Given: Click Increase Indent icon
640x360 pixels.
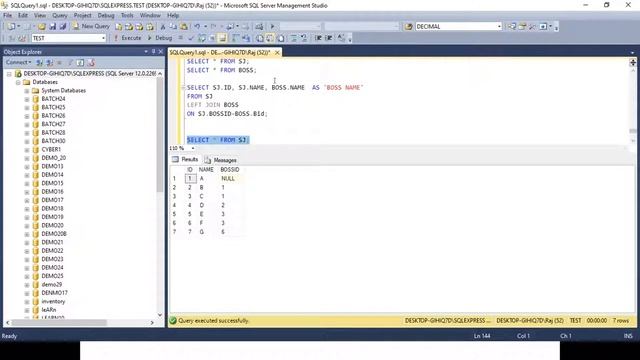Looking at the screenshot, I should click(329, 38).
